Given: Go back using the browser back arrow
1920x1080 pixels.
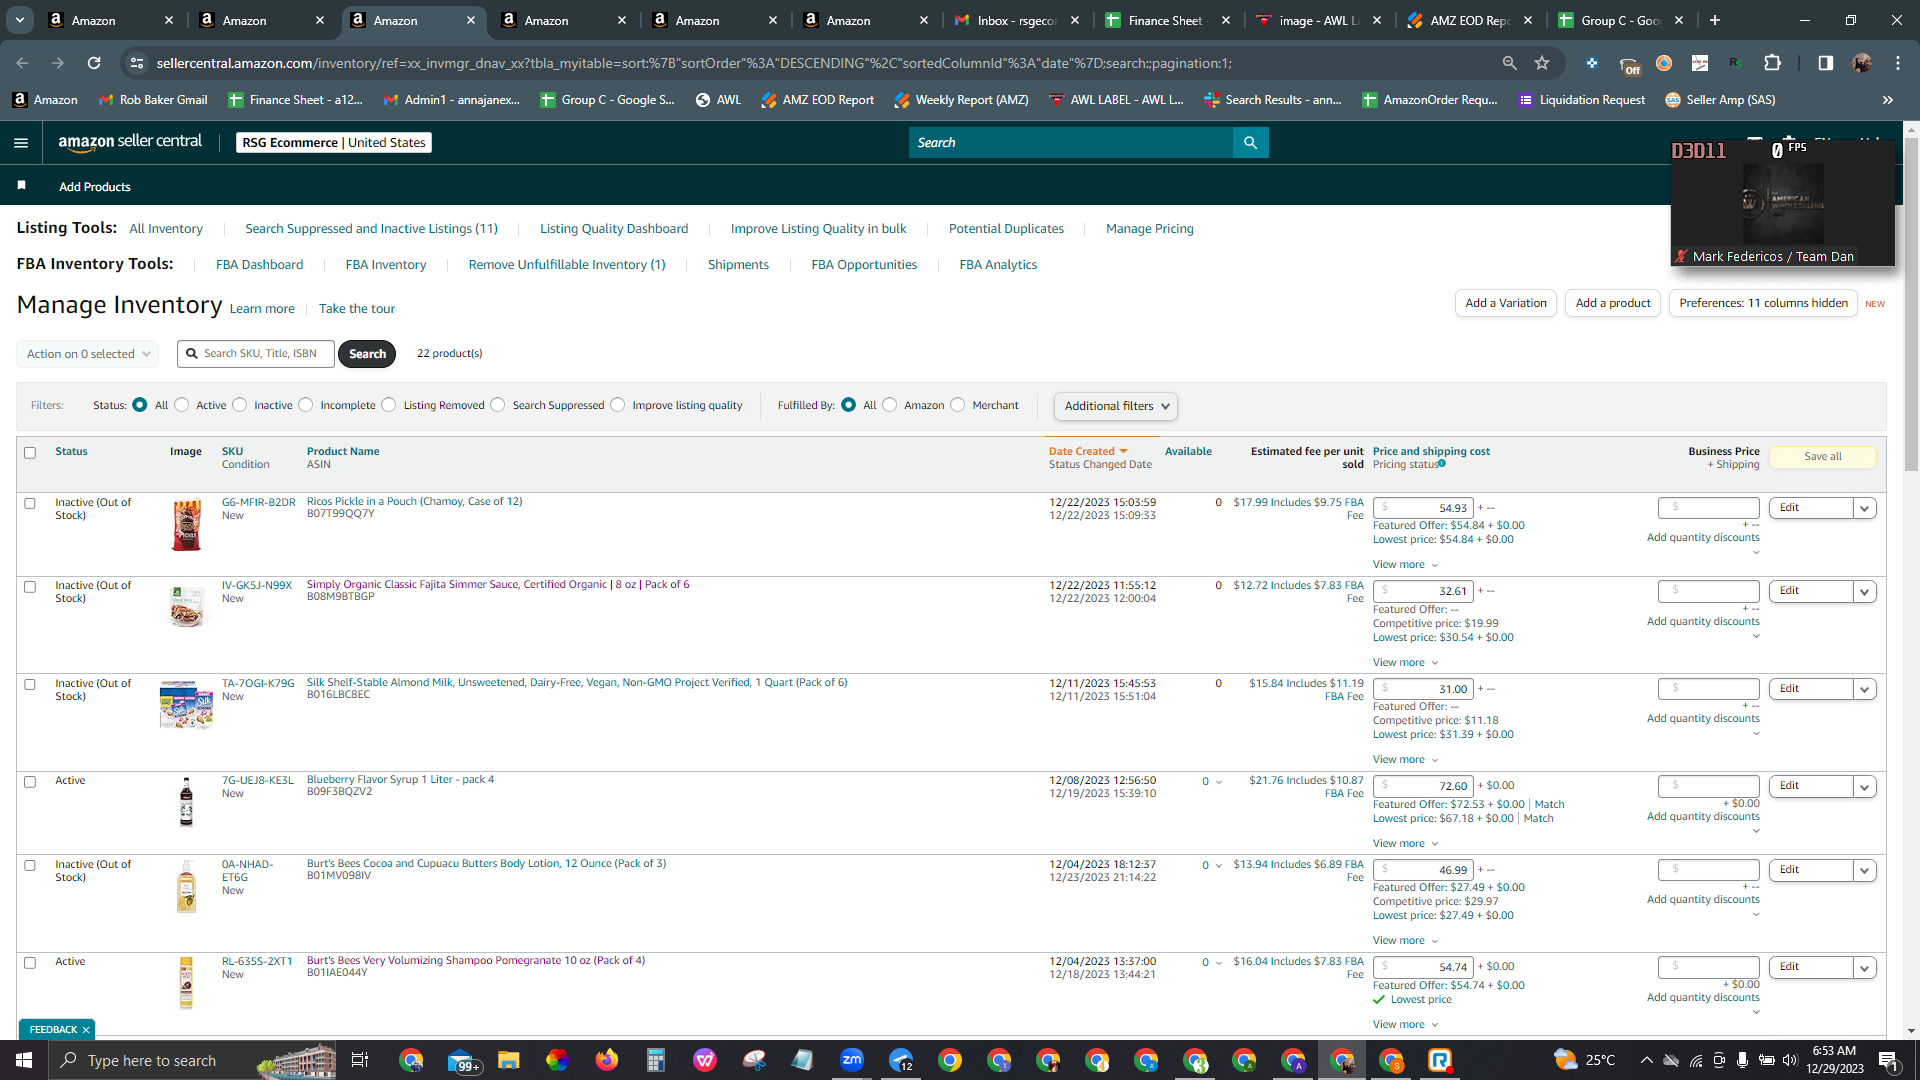Looking at the screenshot, I should [22, 63].
